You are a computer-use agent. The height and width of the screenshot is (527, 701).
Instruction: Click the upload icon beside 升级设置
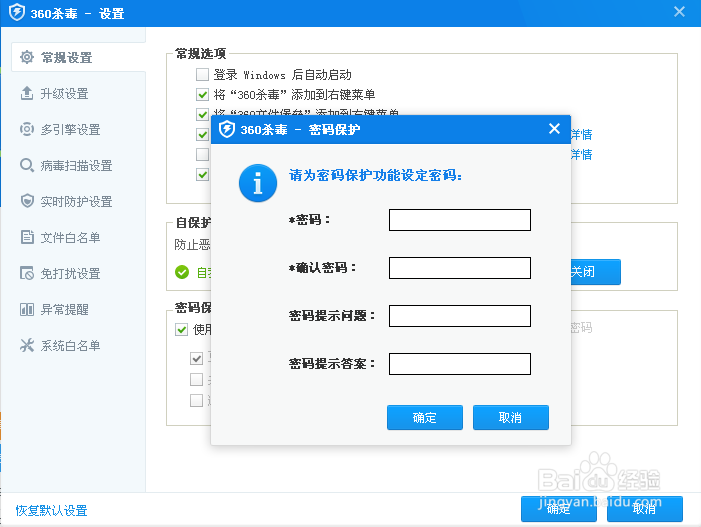(x=27, y=93)
